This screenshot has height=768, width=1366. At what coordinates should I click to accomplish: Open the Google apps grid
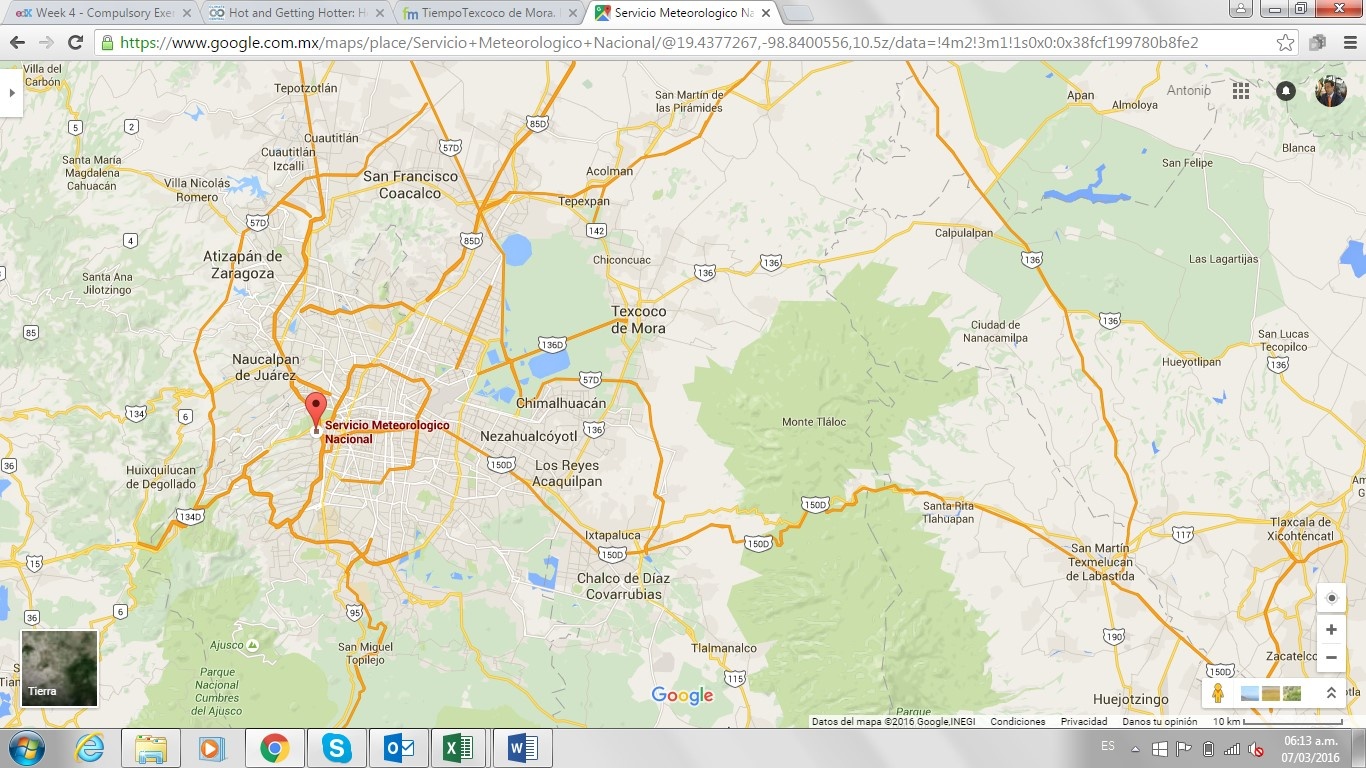pos(1241,91)
